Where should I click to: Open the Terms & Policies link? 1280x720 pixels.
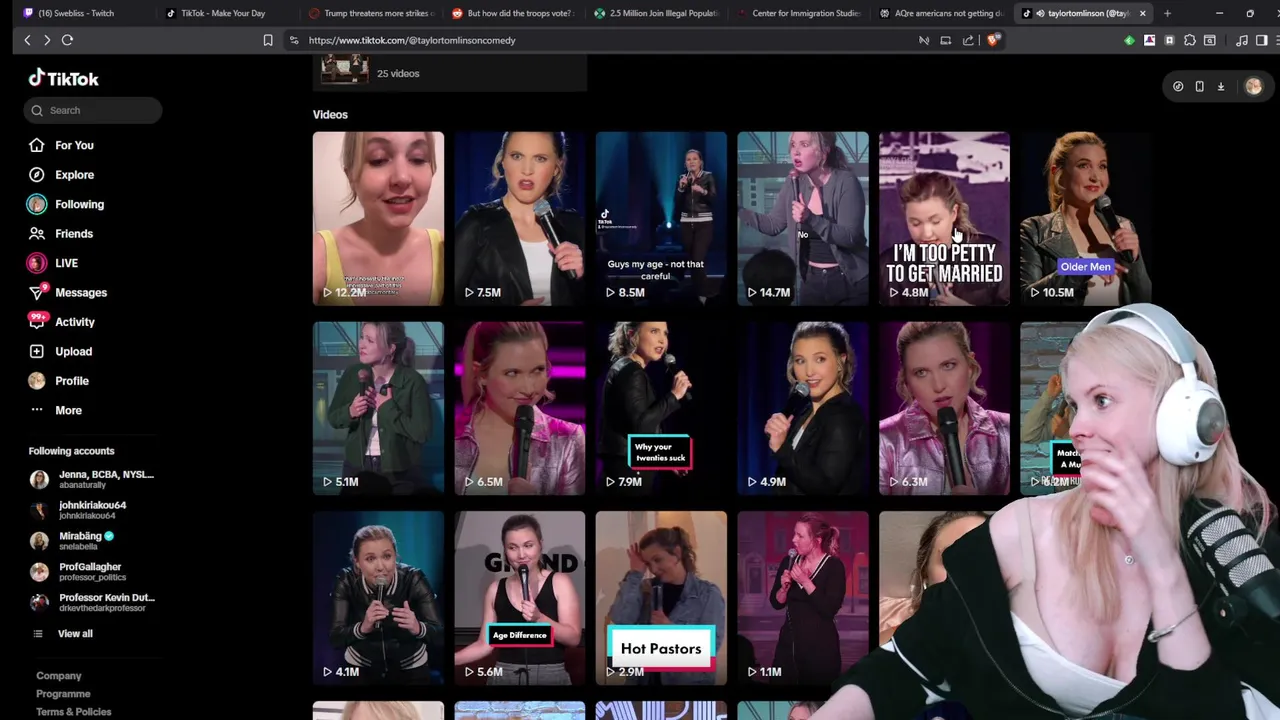74,712
